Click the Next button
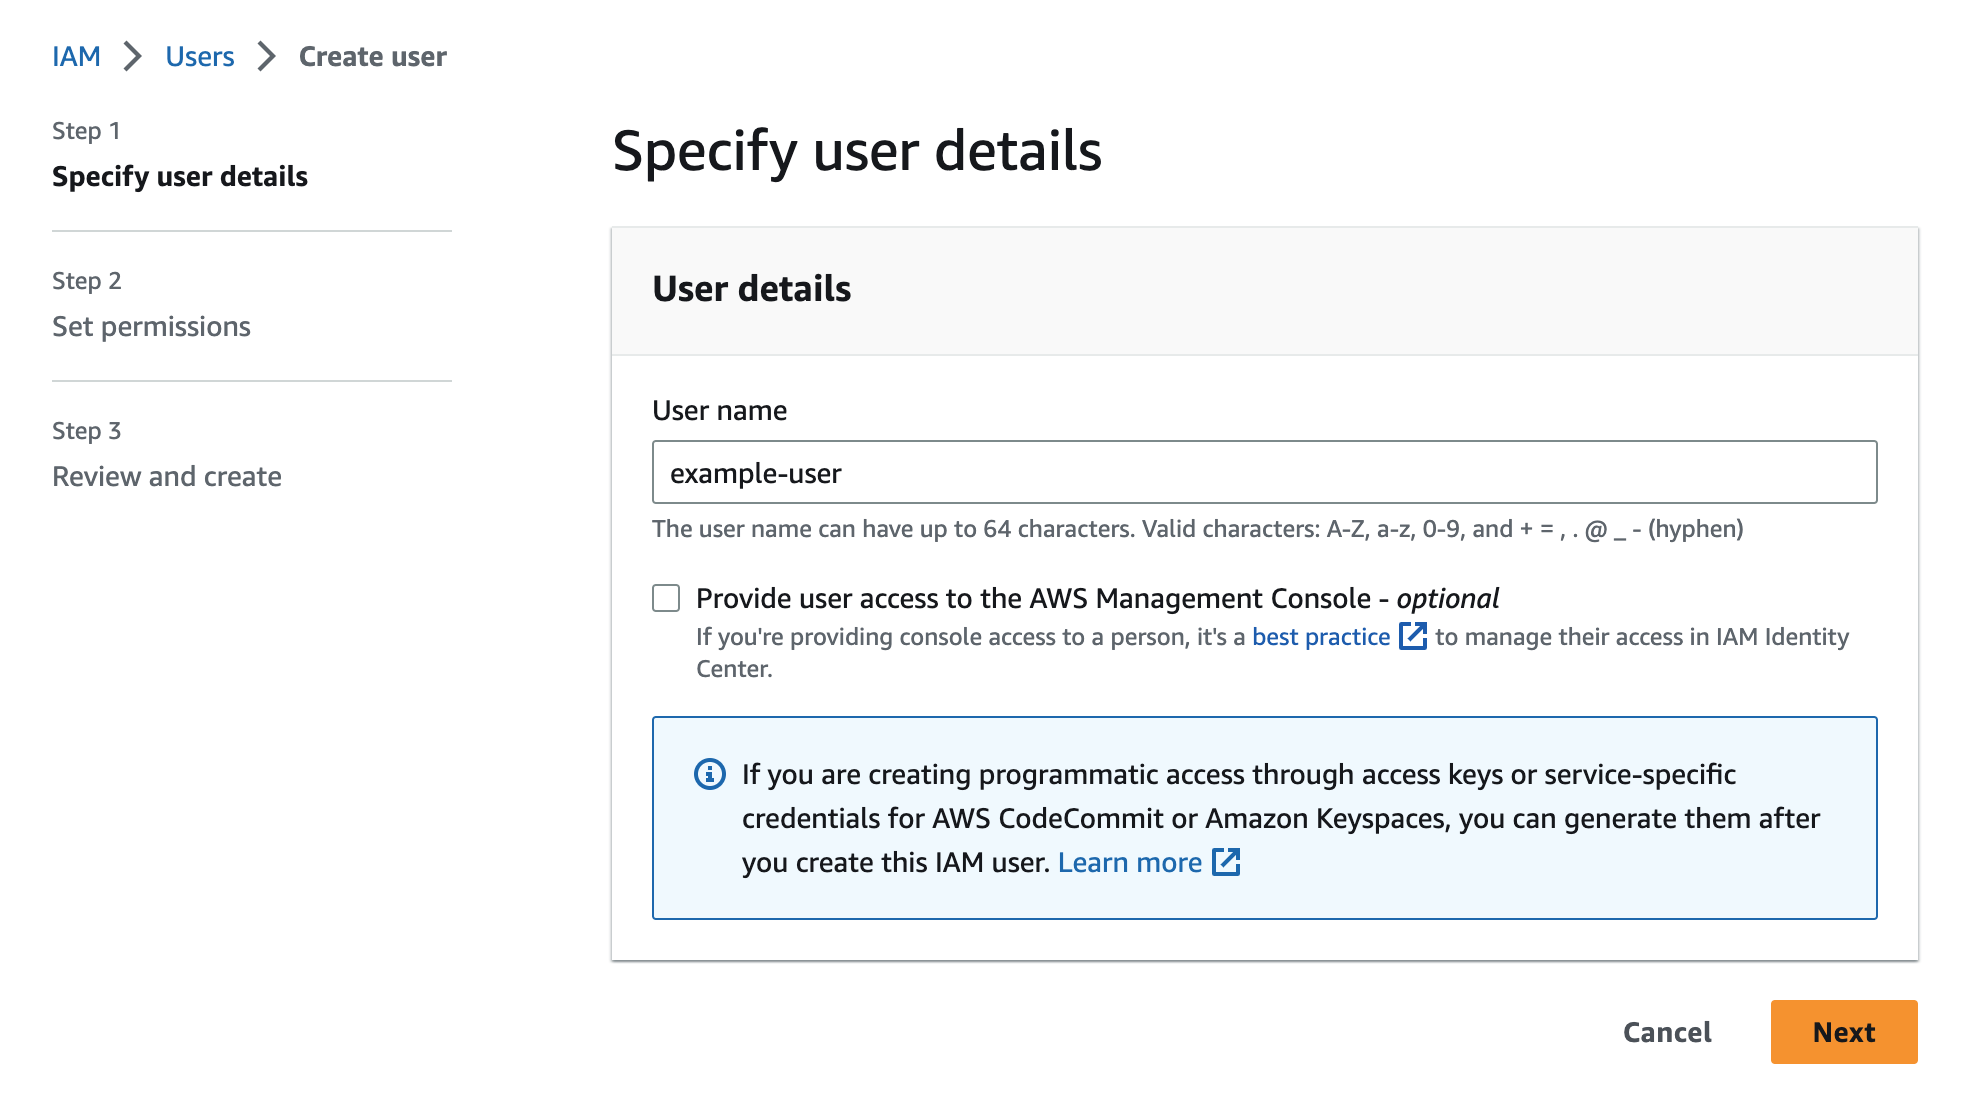 [x=1843, y=1032]
